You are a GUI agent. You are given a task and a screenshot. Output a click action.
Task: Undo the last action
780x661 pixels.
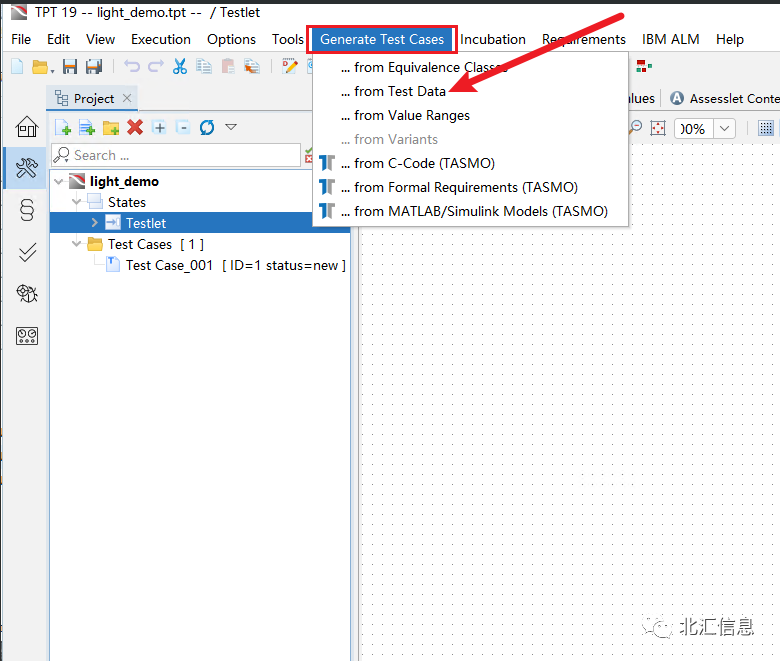(132, 66)
